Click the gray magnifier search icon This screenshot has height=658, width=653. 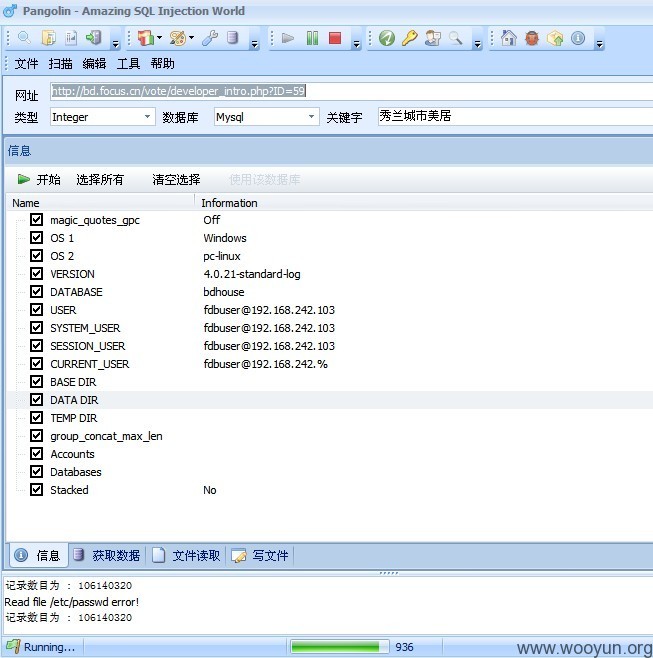click(x=456, y=38)
